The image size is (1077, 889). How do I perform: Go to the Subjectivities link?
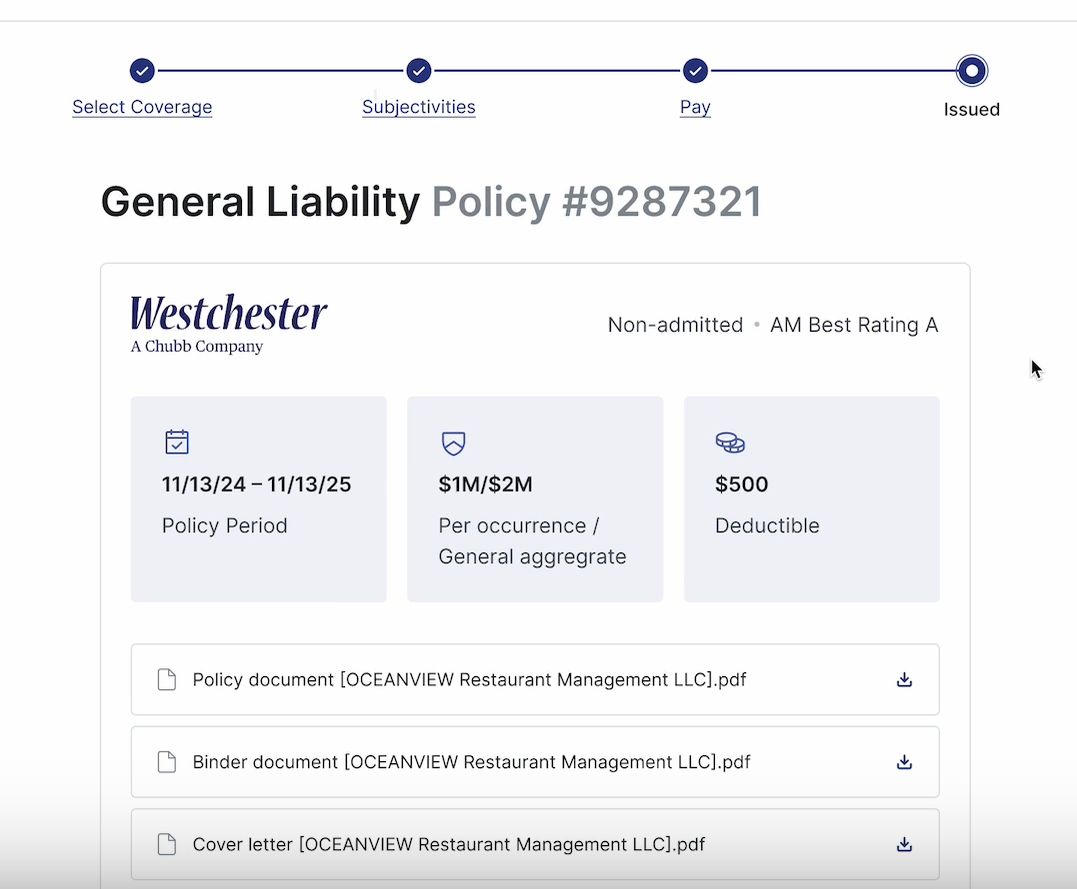[419, 107]
